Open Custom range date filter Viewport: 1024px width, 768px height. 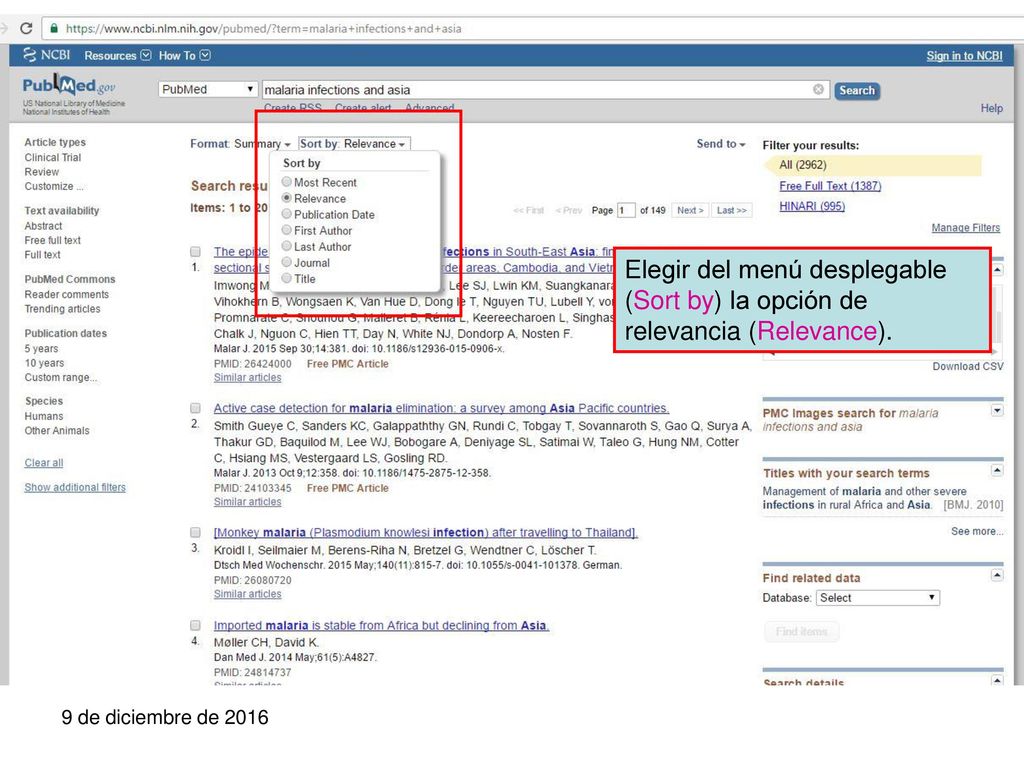61,377
